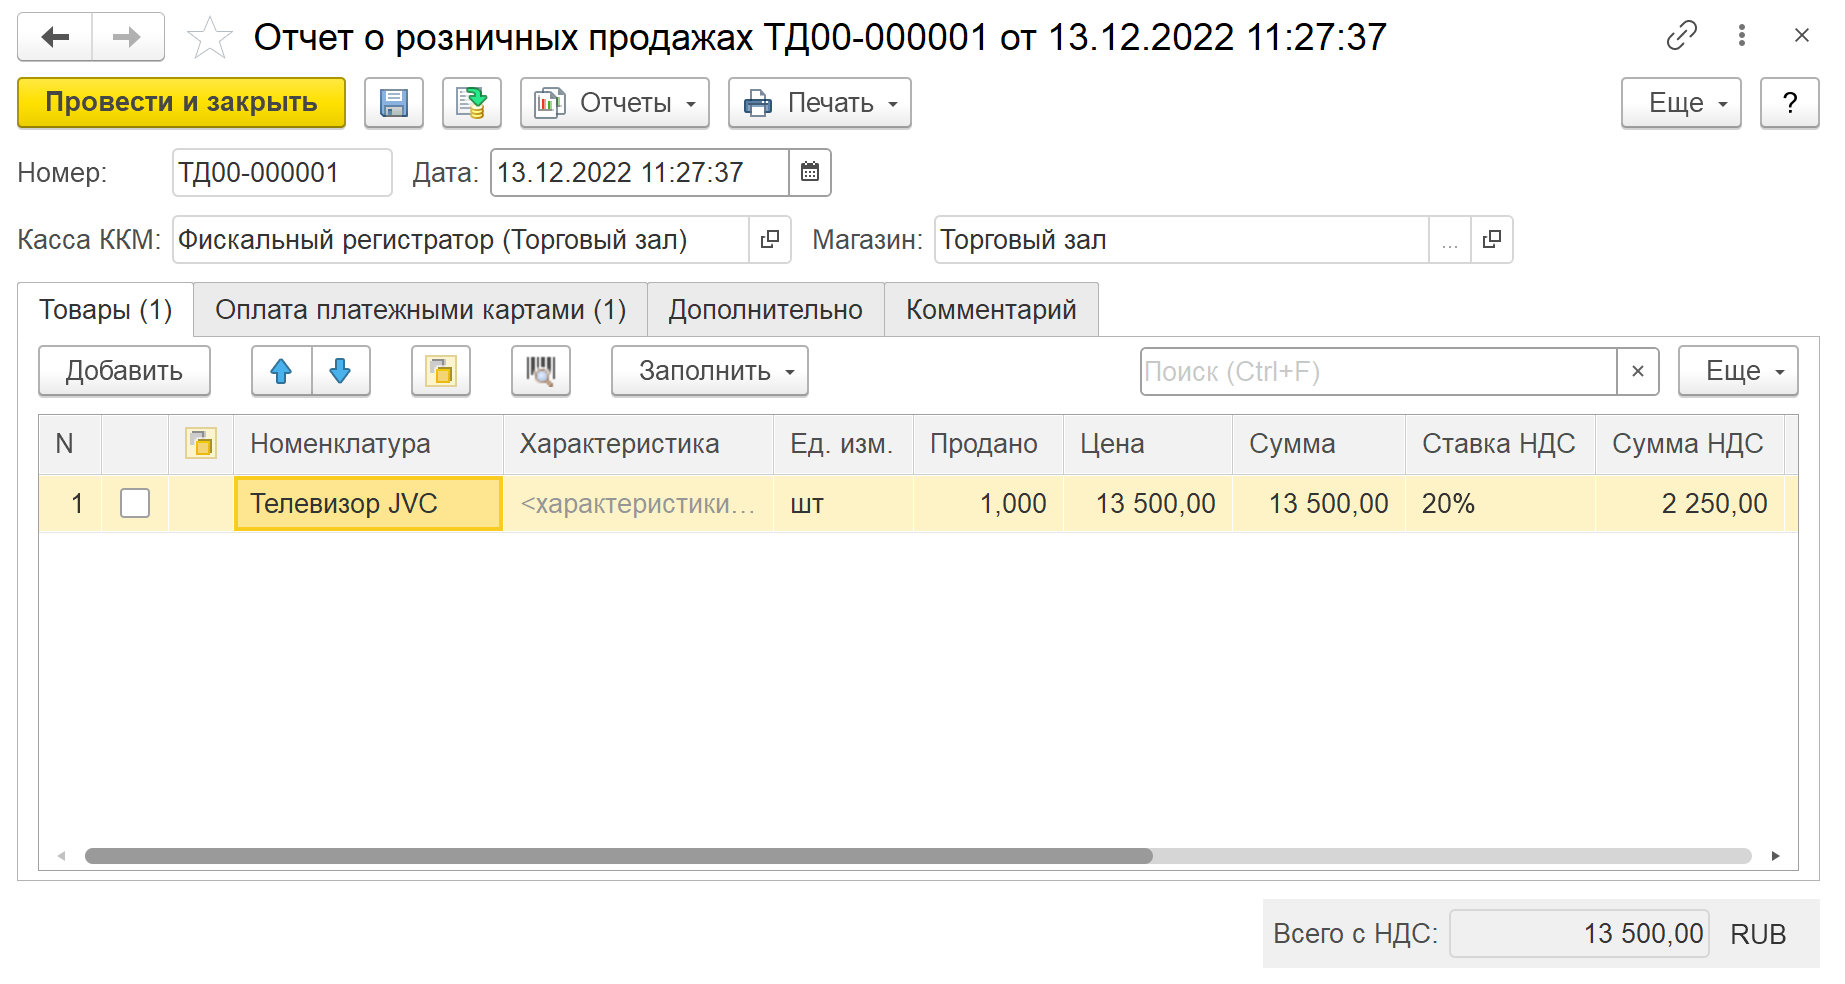Click the barcode scanner search icon
The width and height of the screenshot is (1845, 984).
pos(540,371)
